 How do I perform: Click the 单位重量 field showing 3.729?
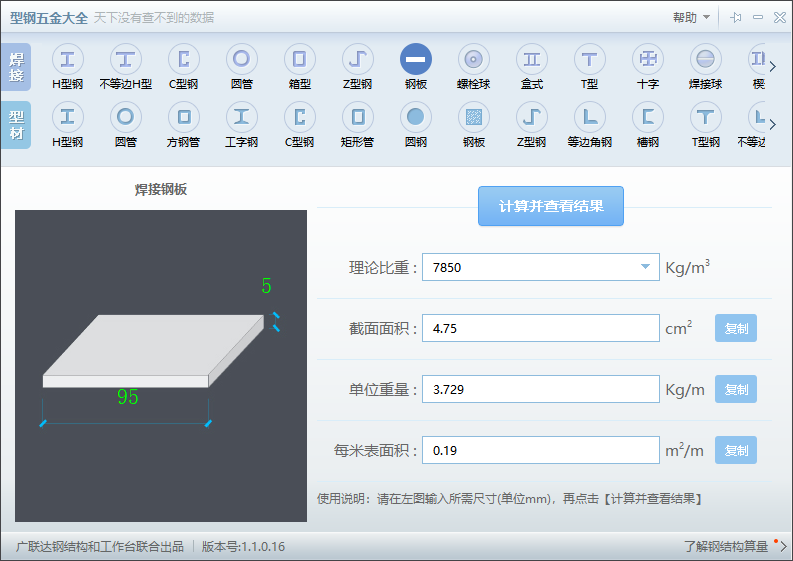pyautogui.click(x=541, y=389)
